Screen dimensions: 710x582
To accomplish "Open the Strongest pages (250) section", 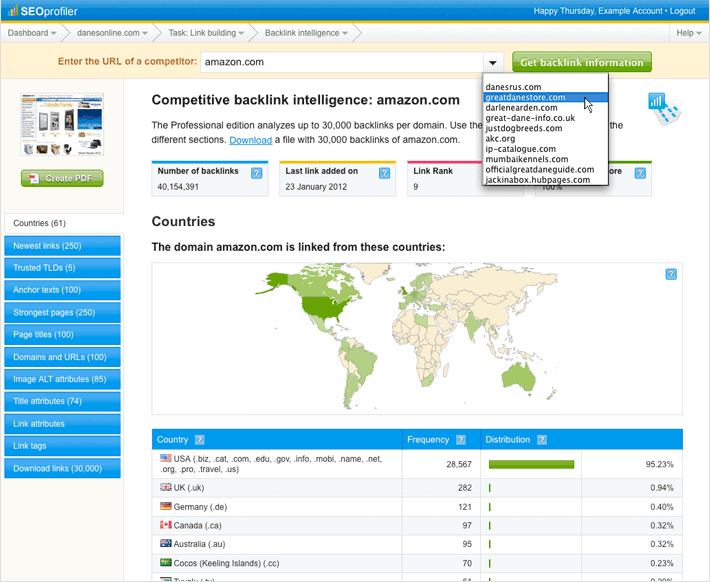I will (x=62, y=313).
